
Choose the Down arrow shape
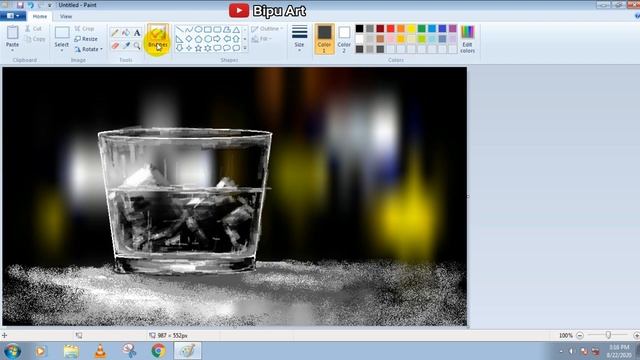point(180,48)
